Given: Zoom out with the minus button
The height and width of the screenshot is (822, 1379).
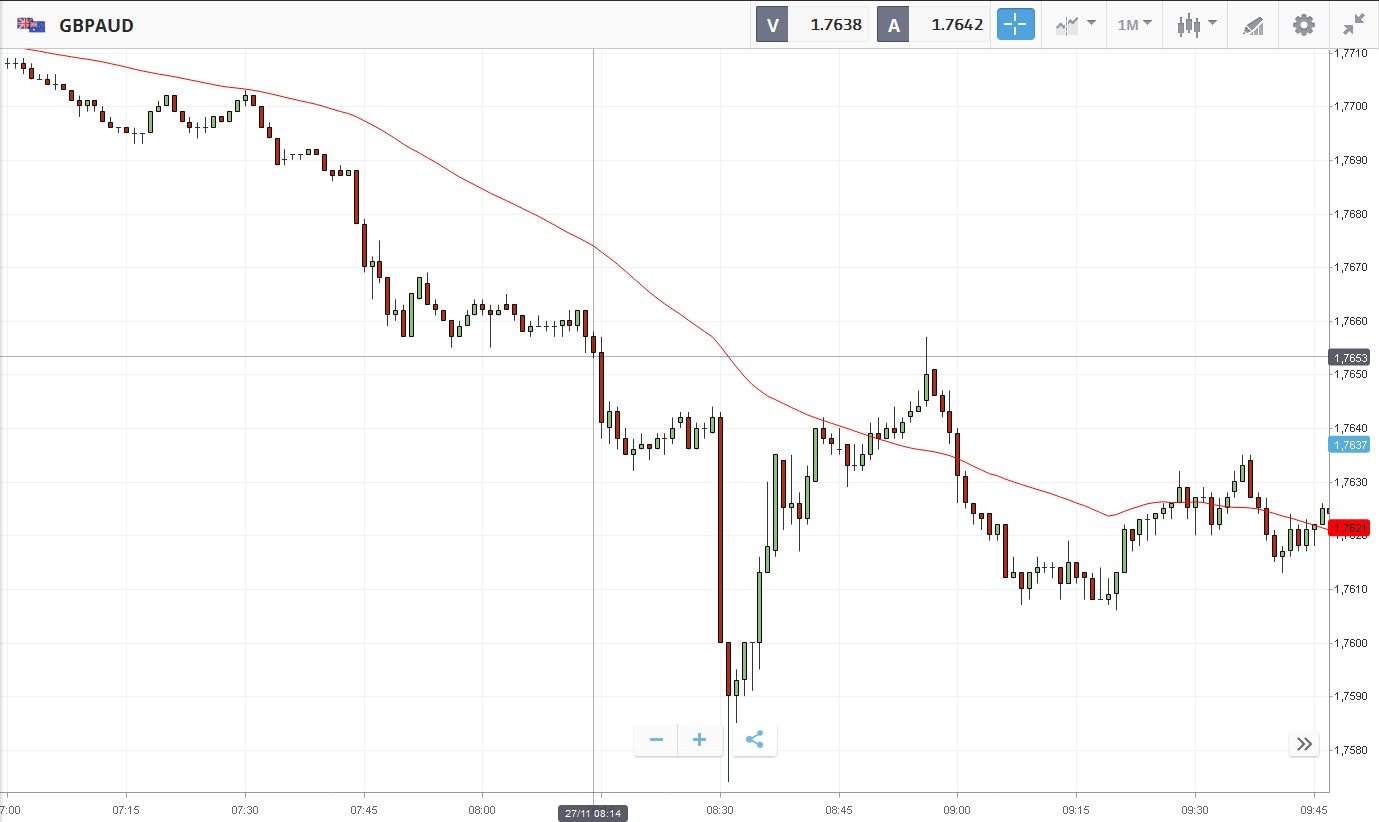Looking at the screenshot, I should tap(656, 740).
